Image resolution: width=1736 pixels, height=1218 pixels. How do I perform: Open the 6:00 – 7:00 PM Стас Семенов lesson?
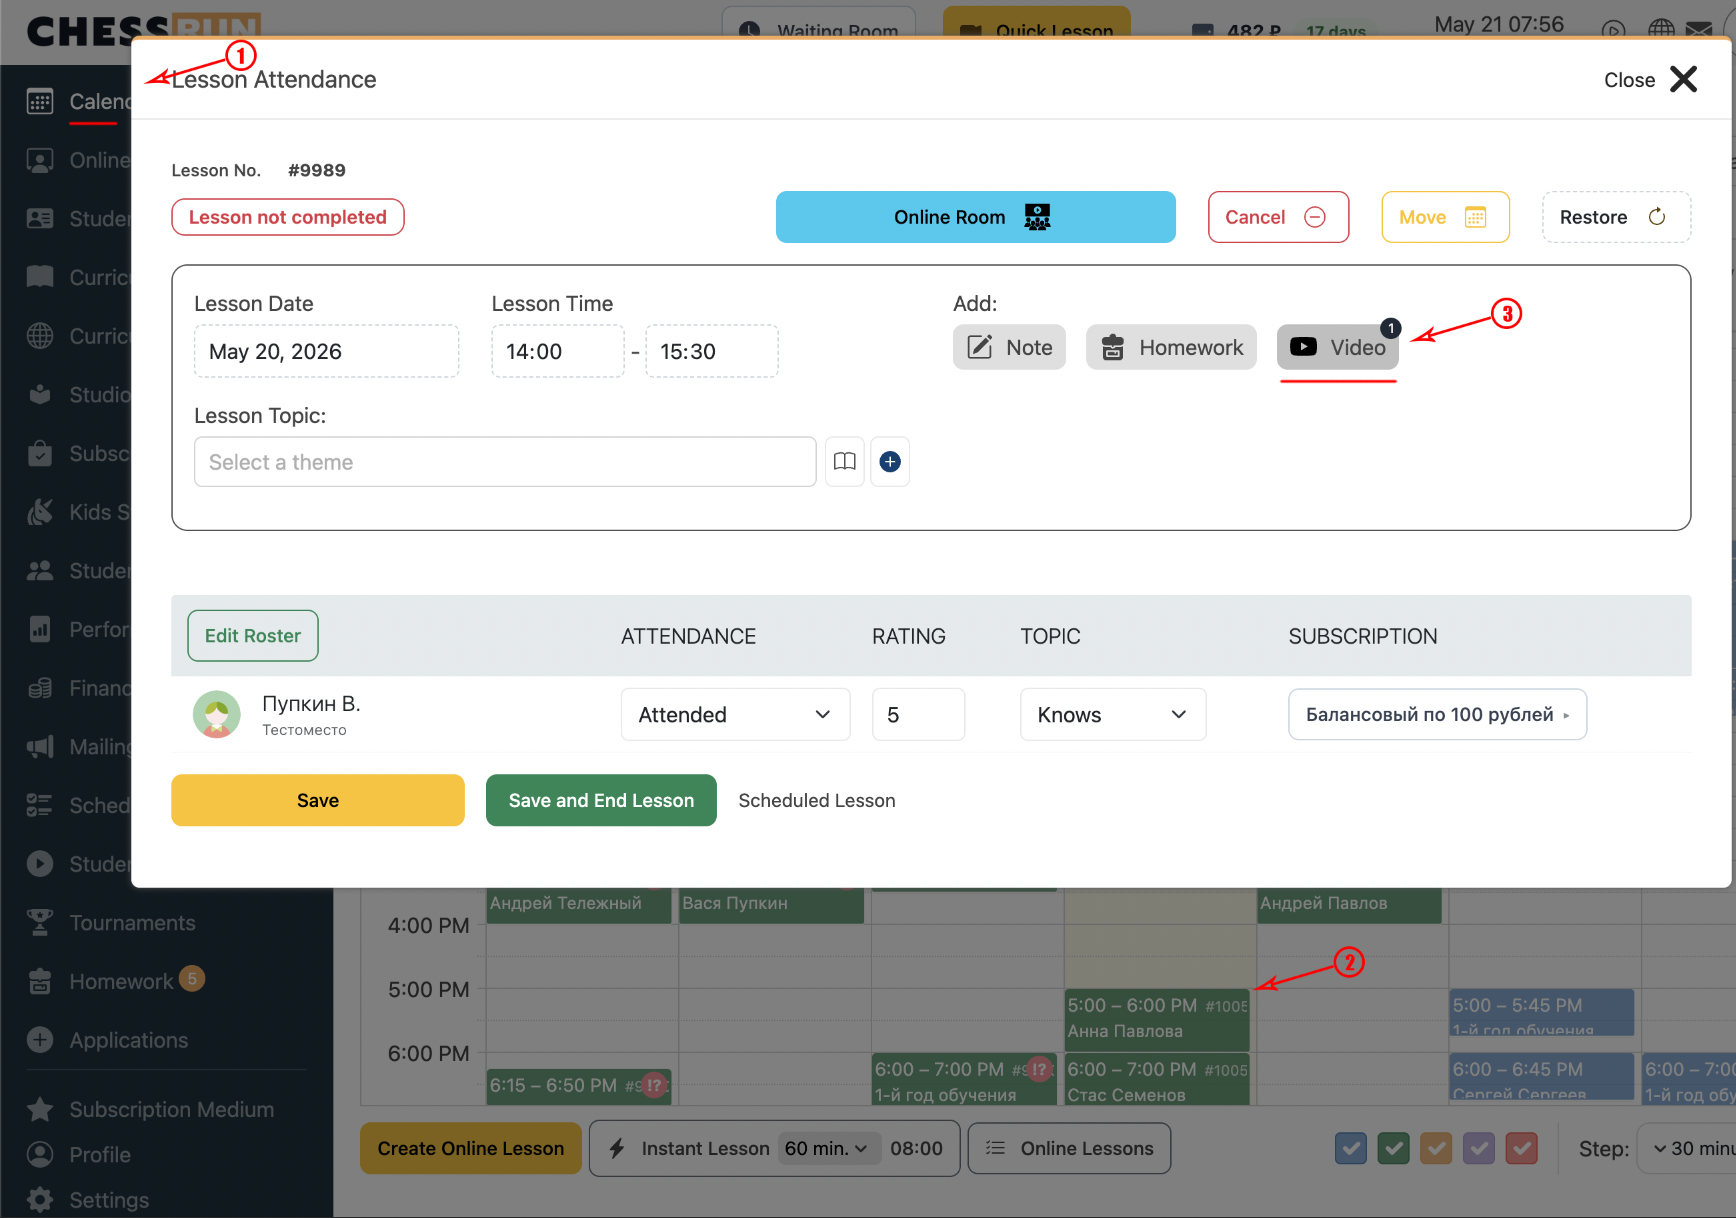tap(1157, 1079)
